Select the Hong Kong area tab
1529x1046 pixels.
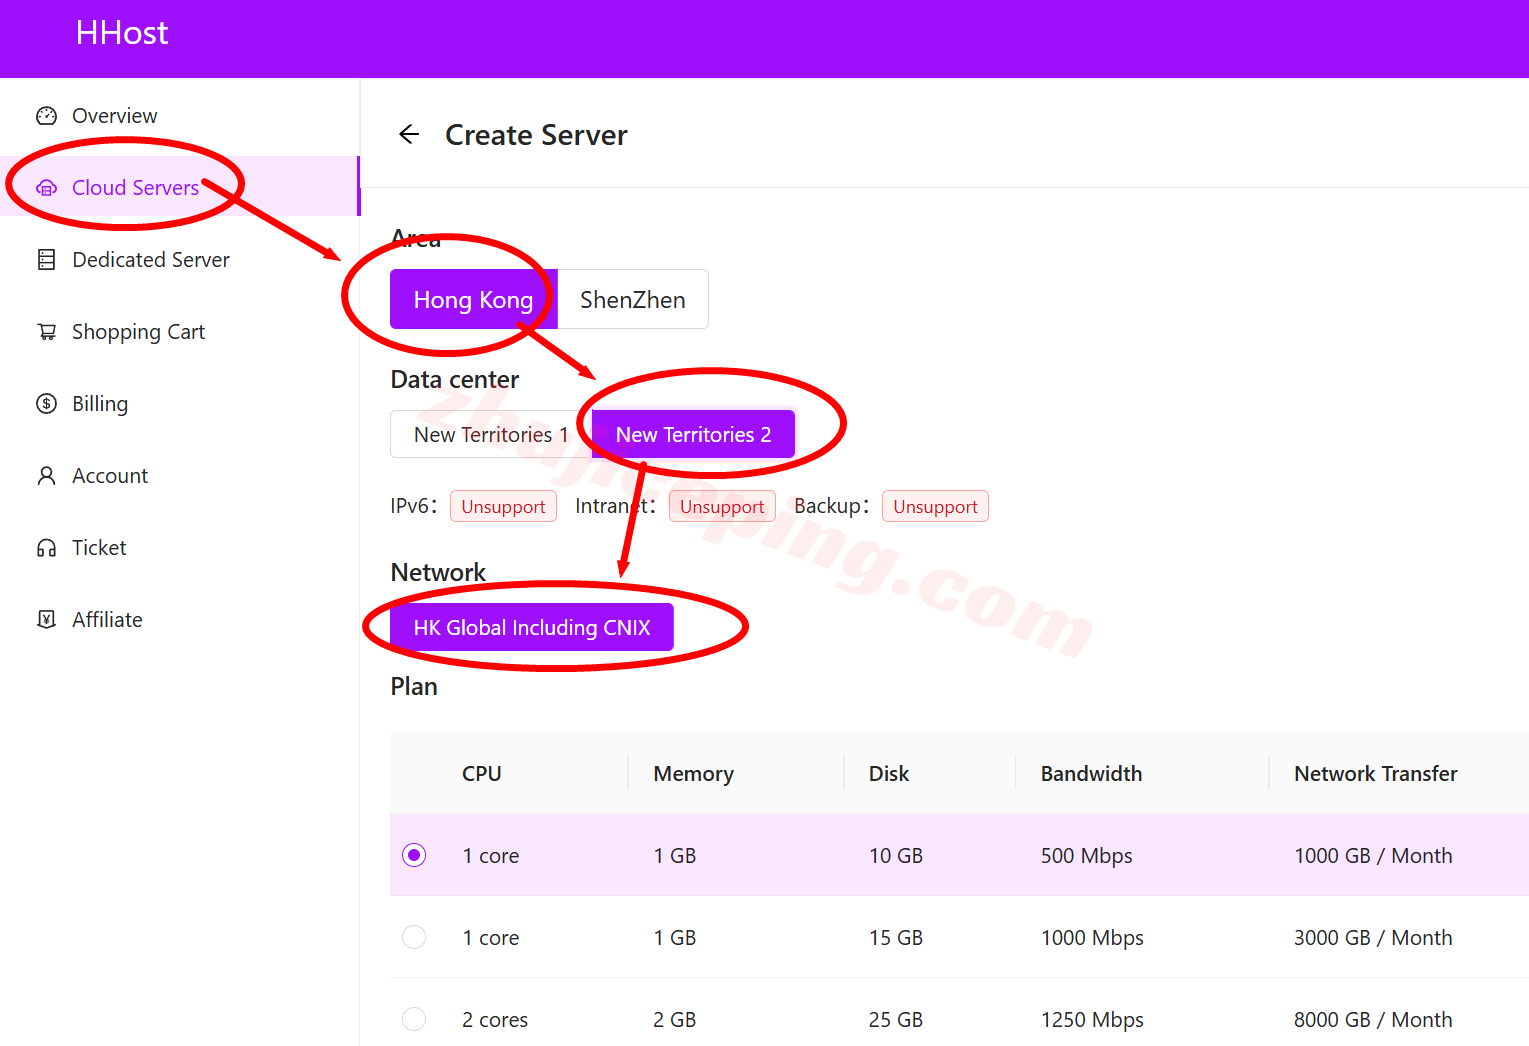tap(472, 299)
